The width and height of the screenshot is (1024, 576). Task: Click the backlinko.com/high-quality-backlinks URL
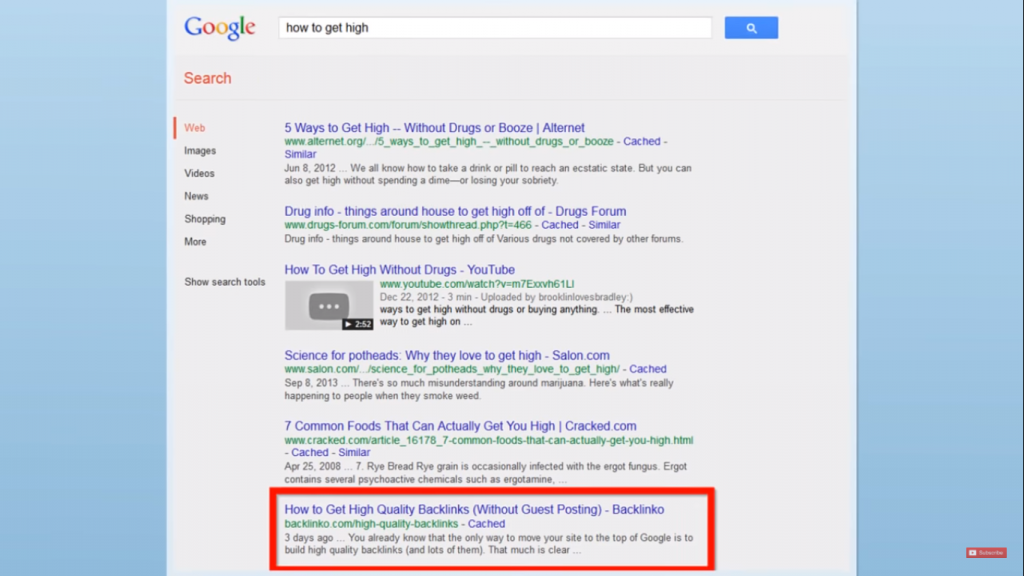pos(371,524)
